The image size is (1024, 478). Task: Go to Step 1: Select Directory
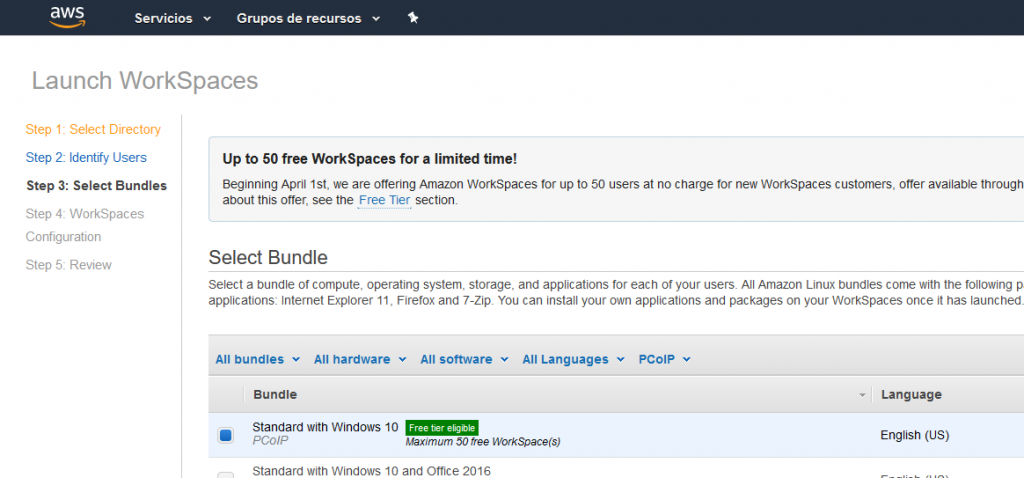(93, 129)
